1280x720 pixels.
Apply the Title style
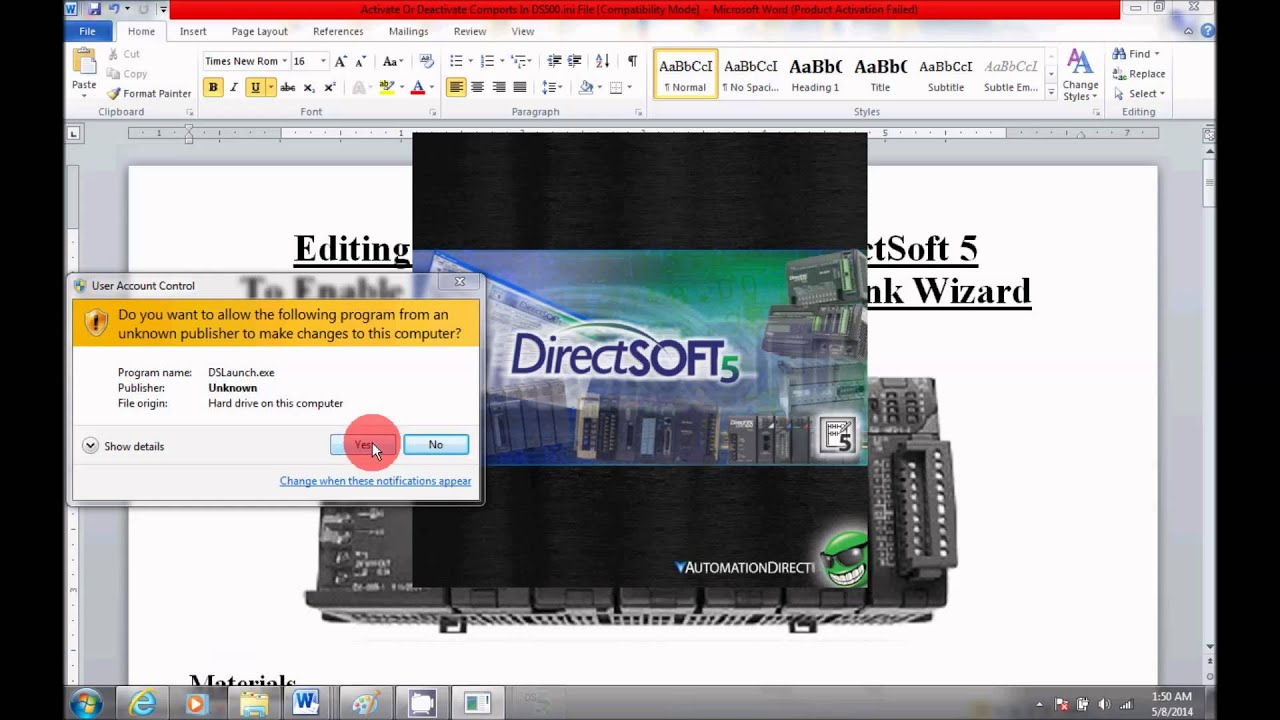(x=880, y=75)
